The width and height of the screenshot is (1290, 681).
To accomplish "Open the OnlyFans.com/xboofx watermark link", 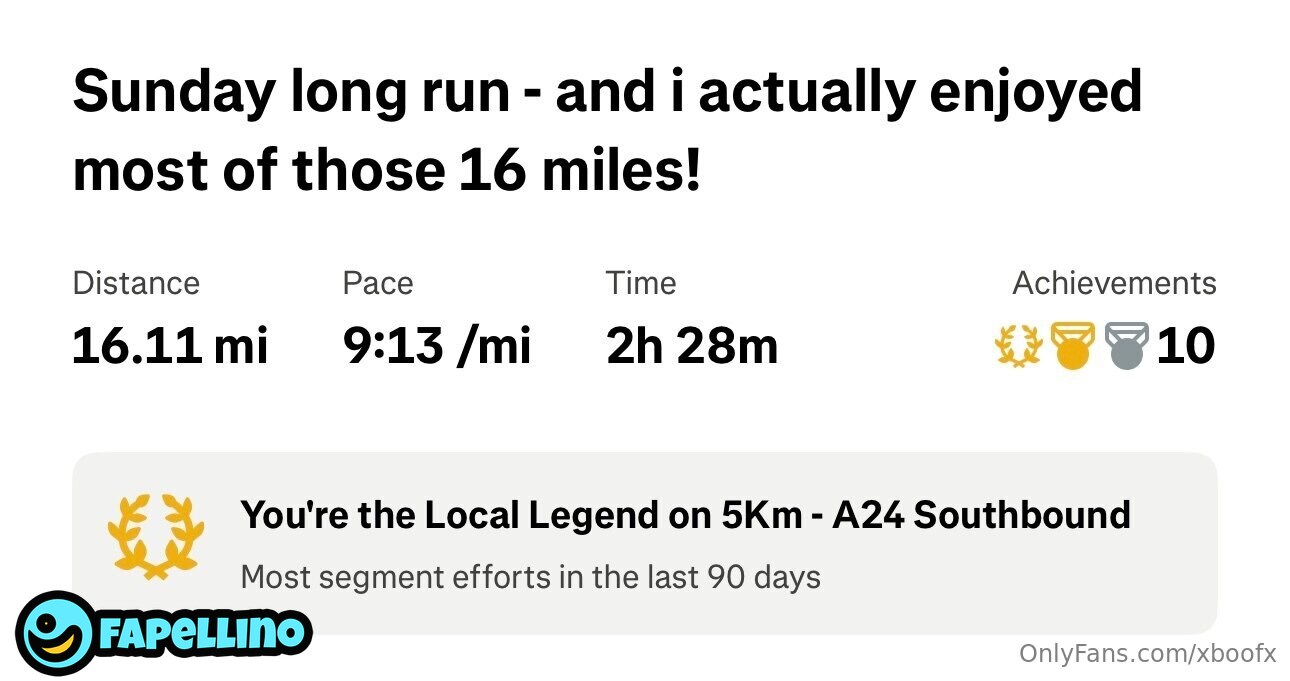I will pos(1147,653).
